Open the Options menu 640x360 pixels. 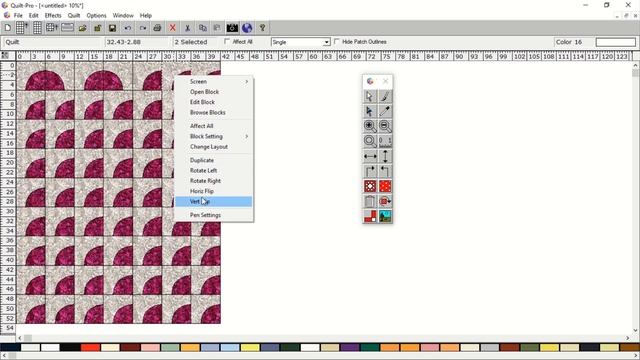click(x=96, y=16)
